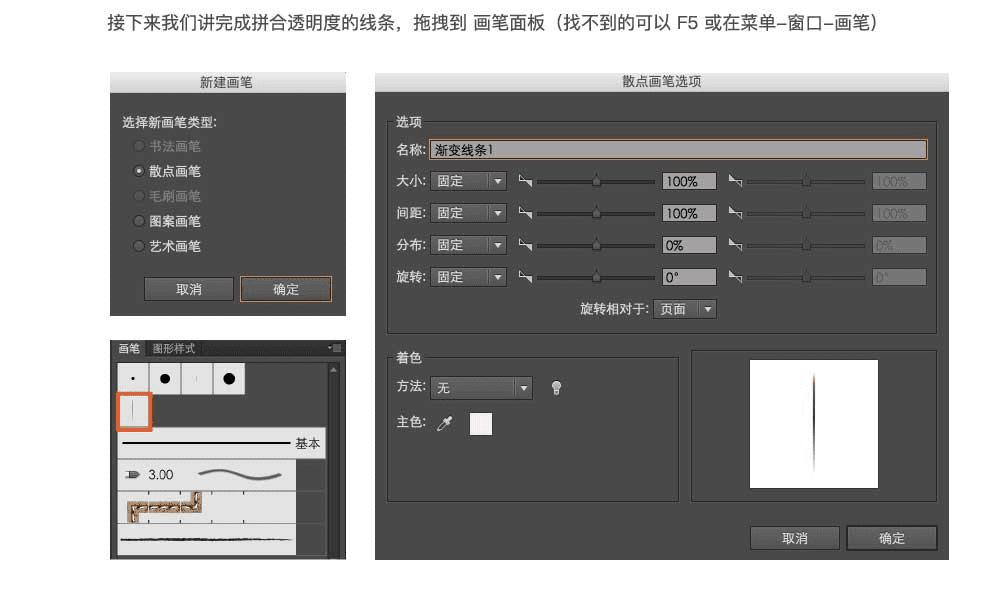1000x594 pixels.
Task: Click brush preview thumbnail
Action: click(x=814, y=424)
